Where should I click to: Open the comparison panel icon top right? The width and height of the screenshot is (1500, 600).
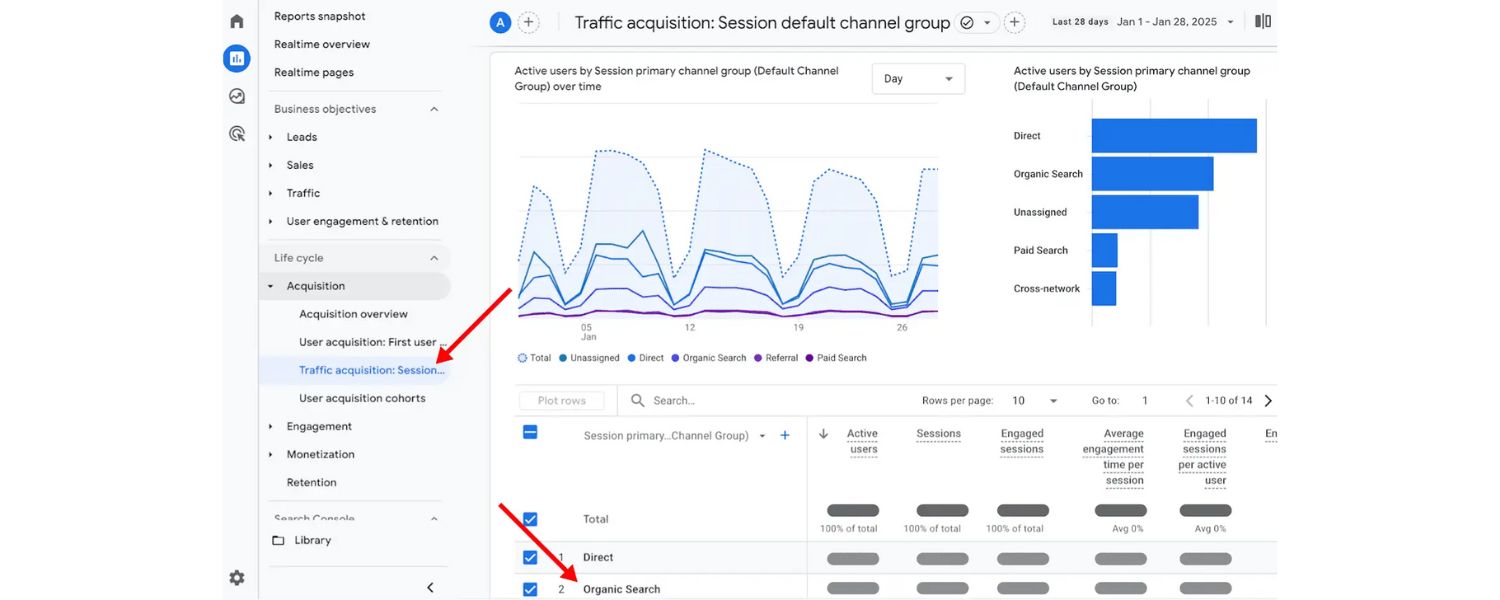(x=1262, y=20)
